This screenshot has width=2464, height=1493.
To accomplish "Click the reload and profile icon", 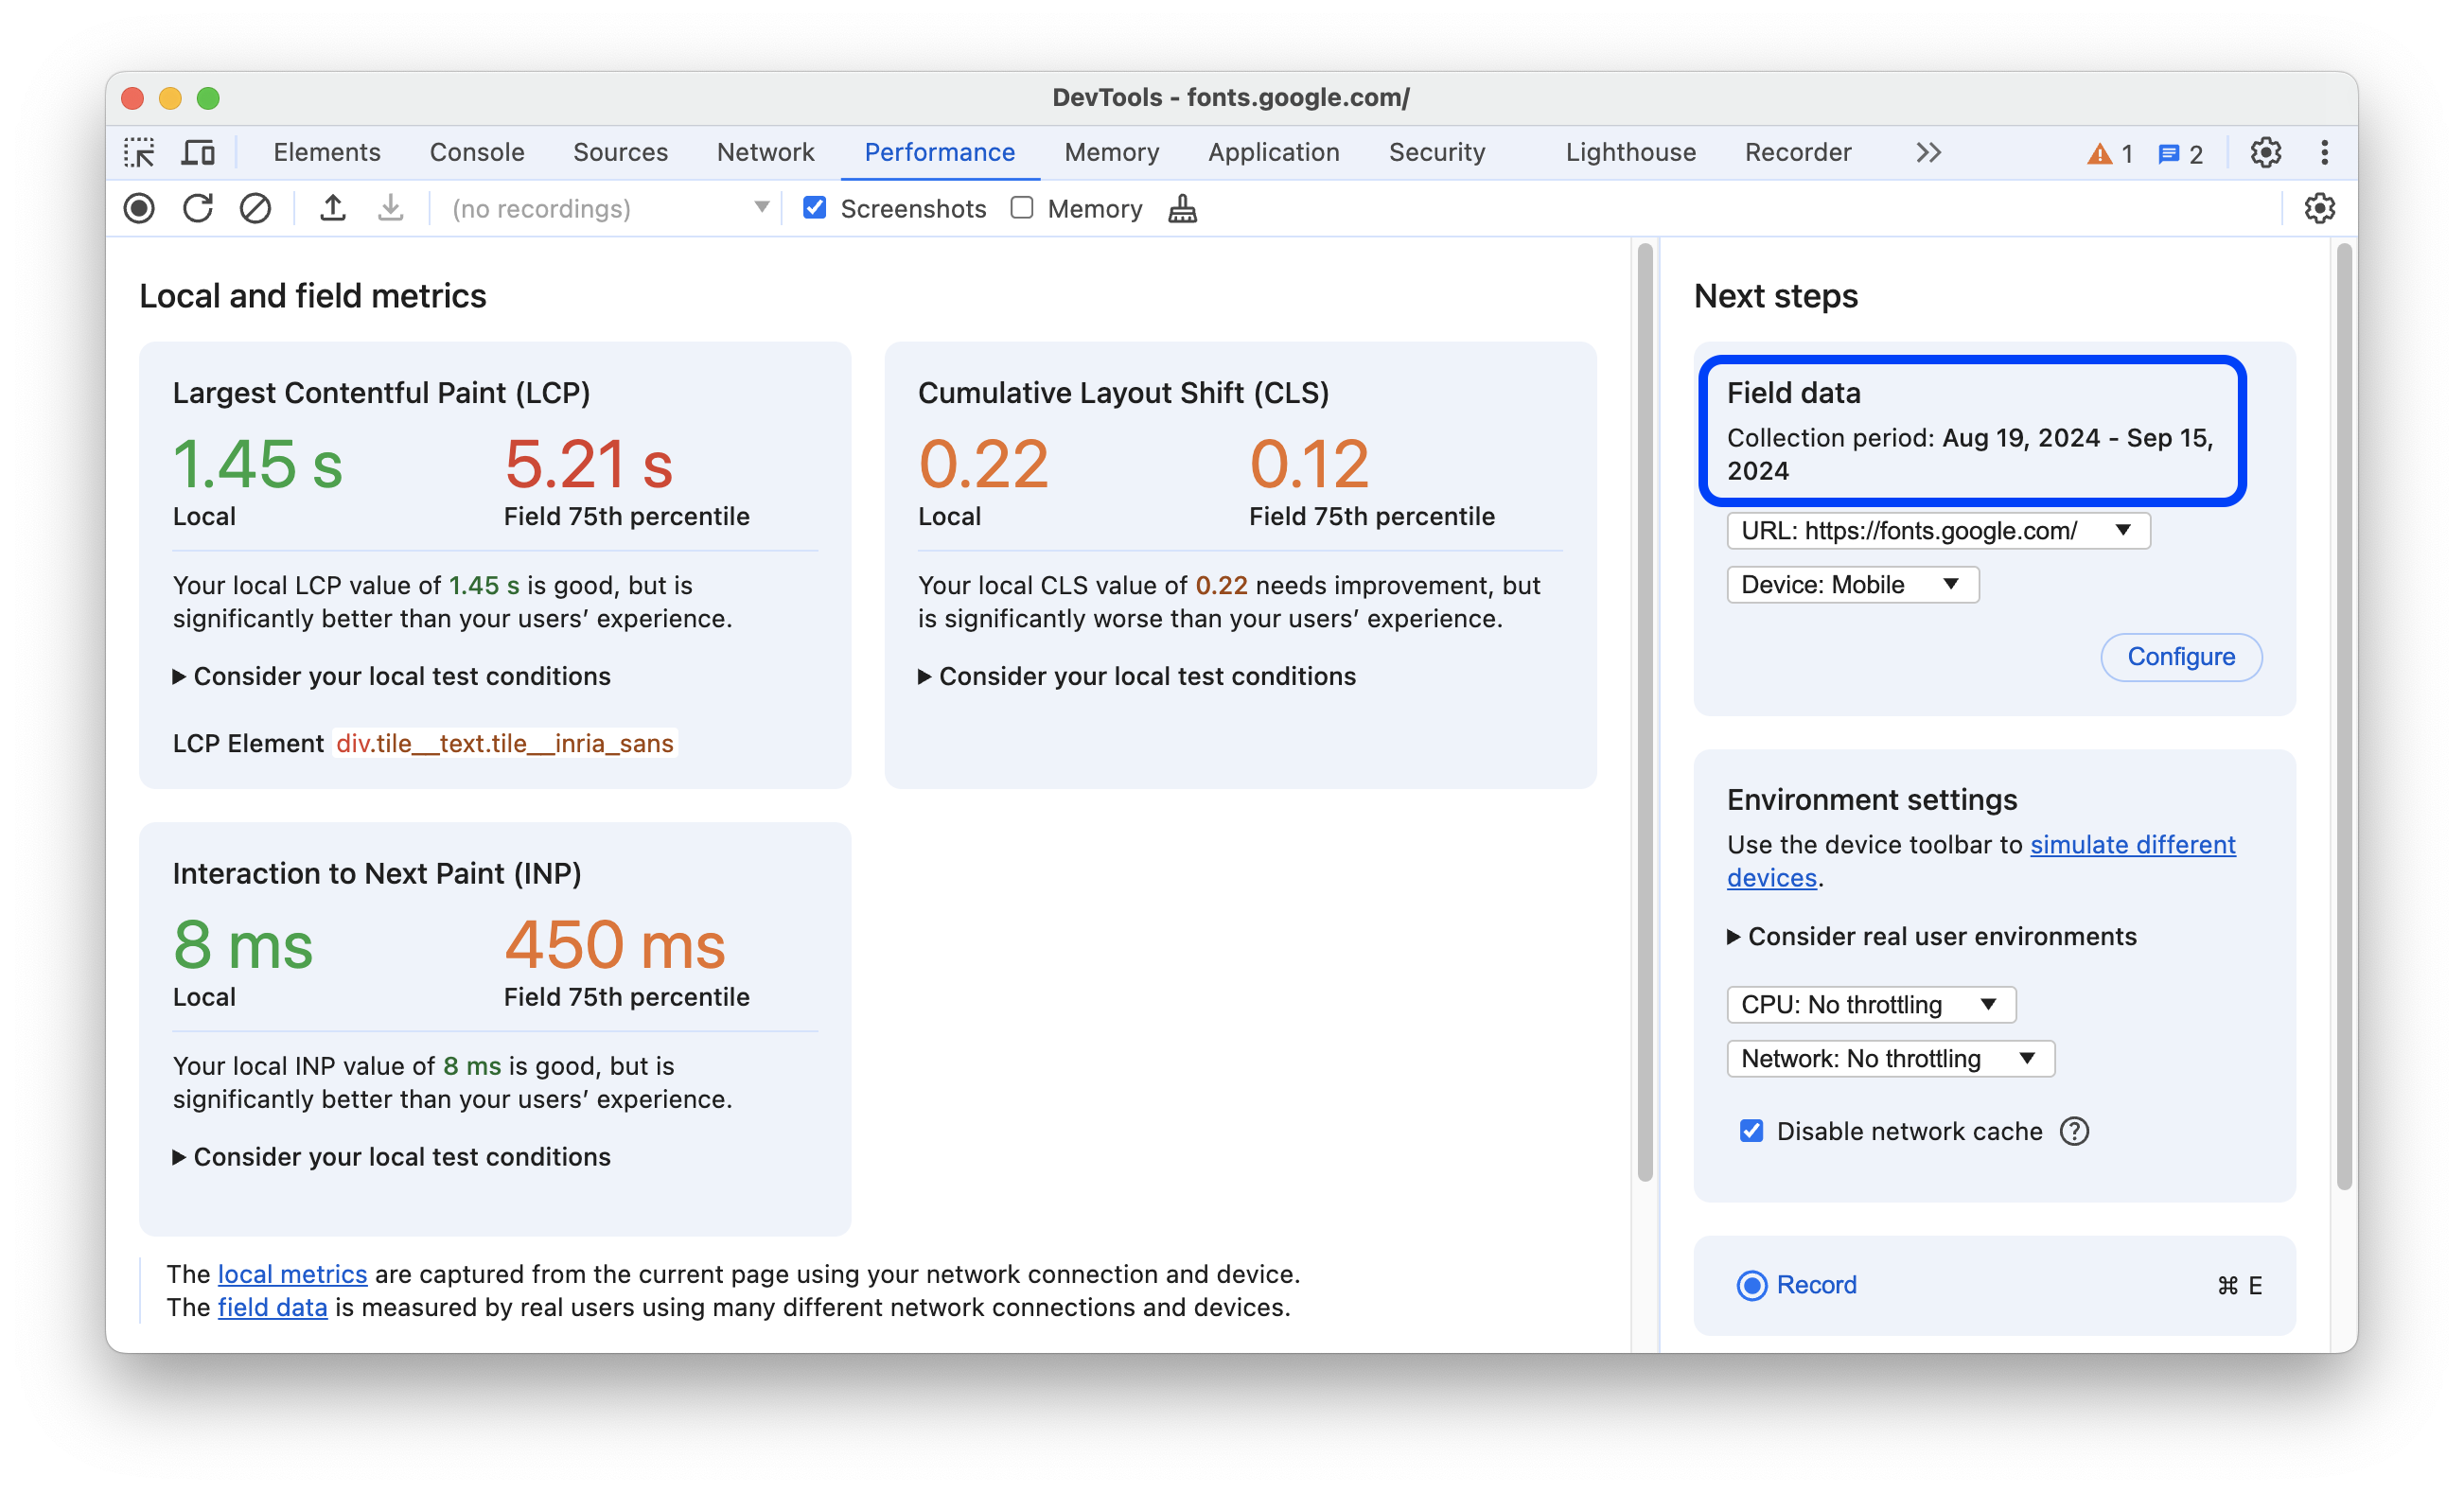I will (197, 209).
